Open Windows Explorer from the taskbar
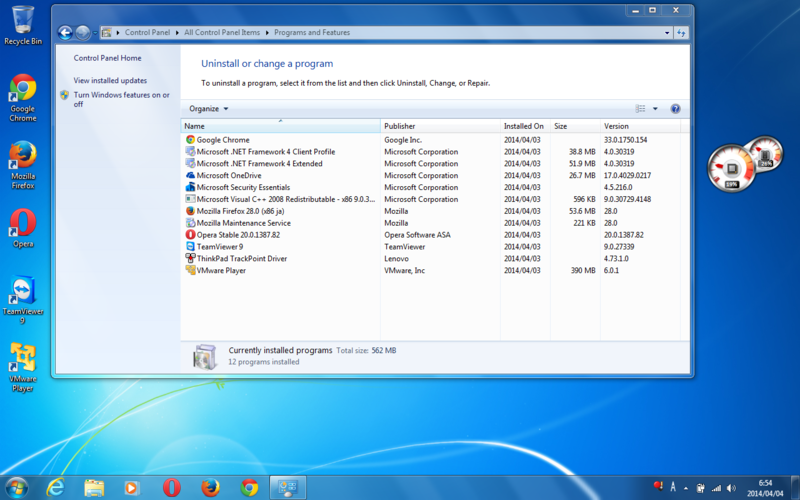Viewport: 800px width, 500px height. 94,488
